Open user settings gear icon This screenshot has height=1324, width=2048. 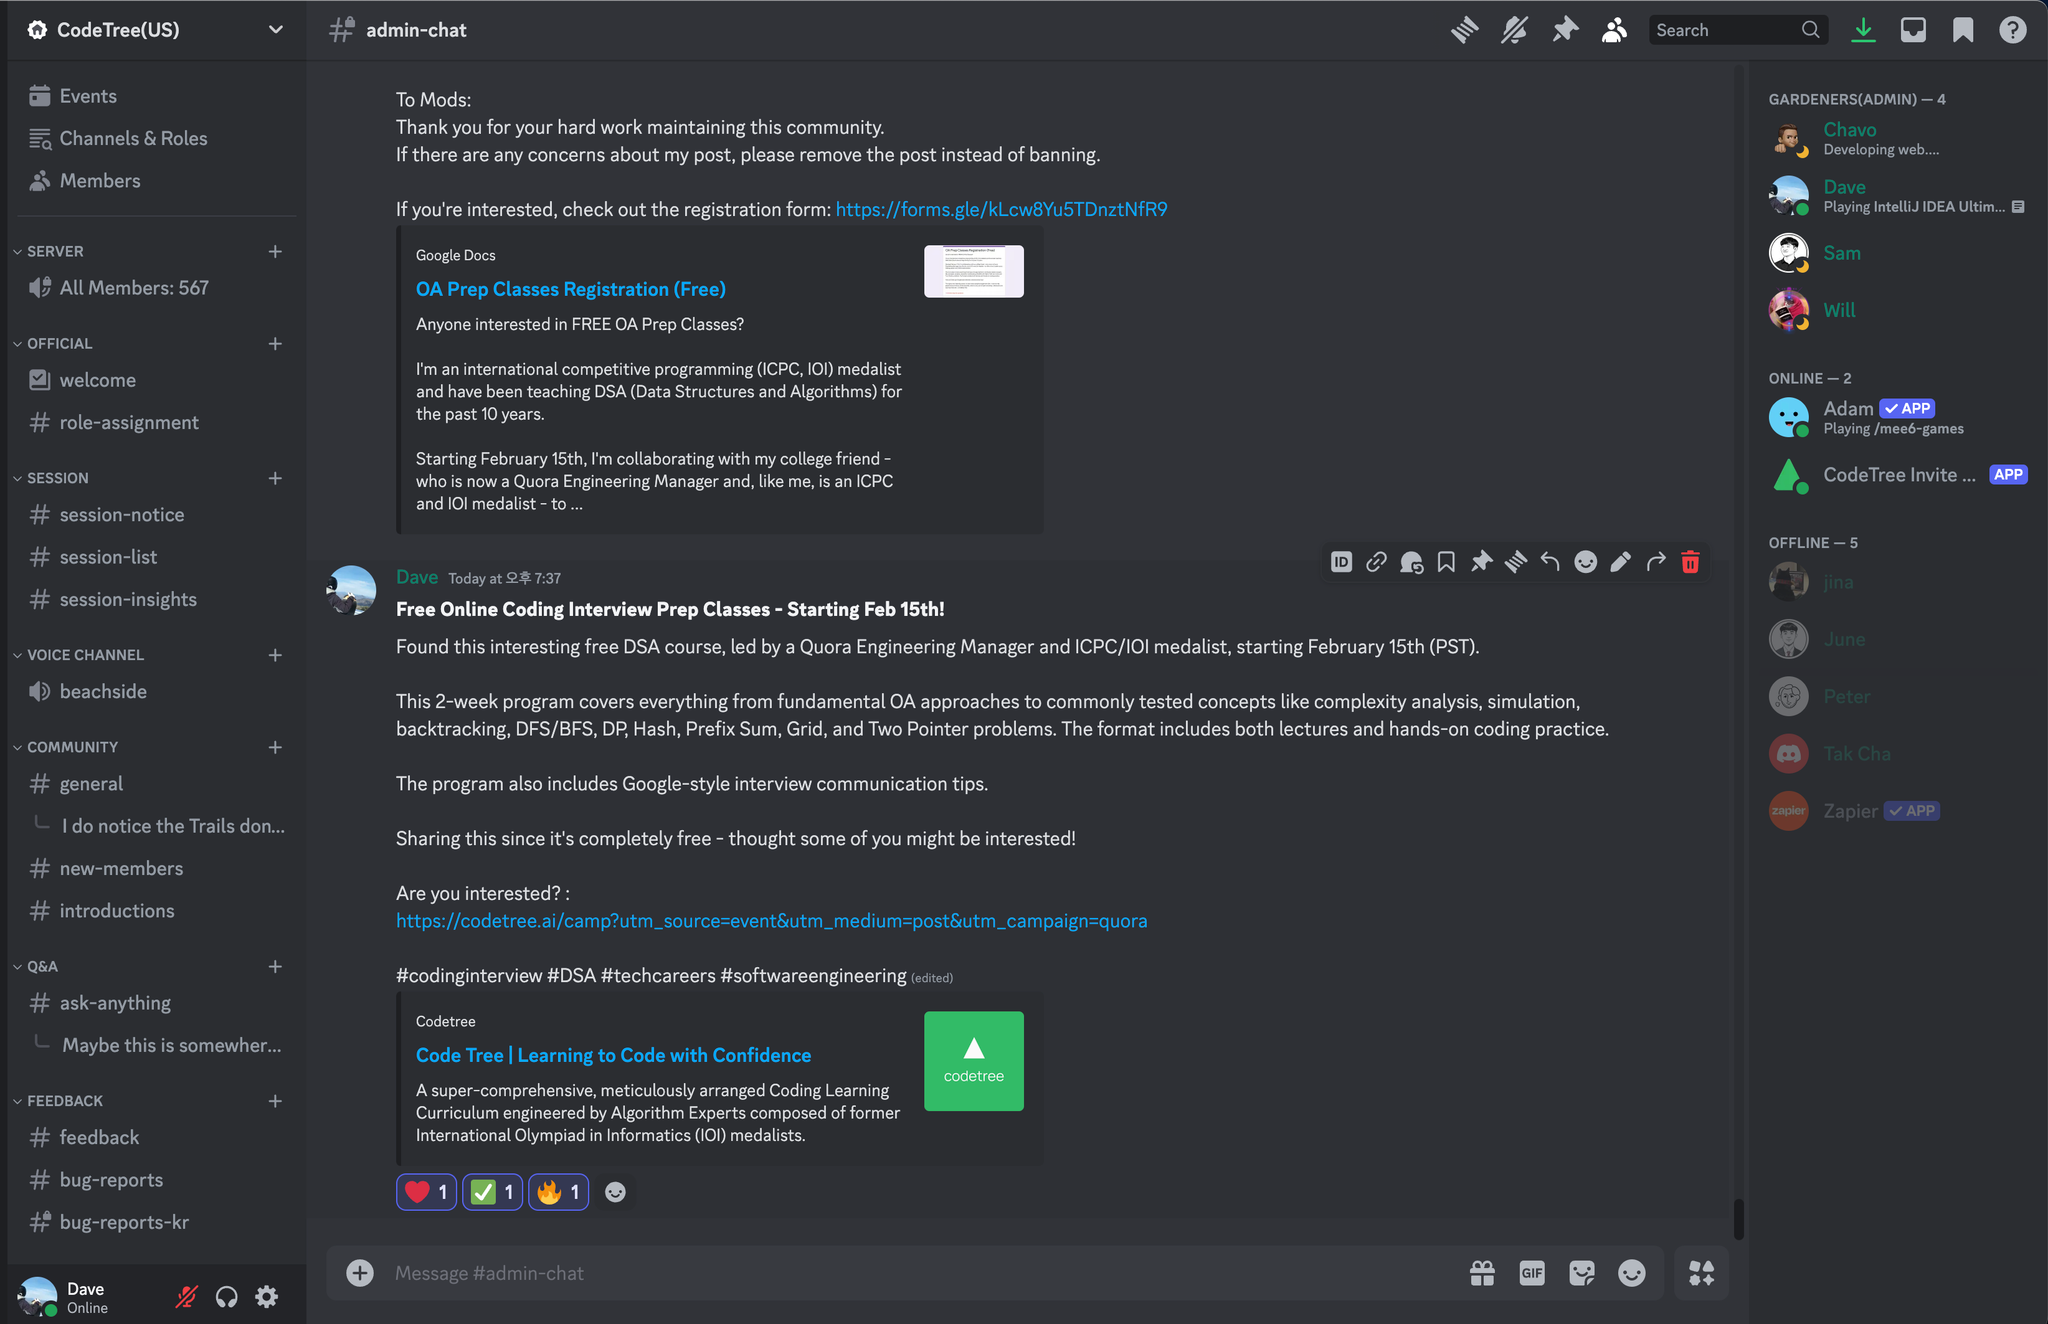266,1297
